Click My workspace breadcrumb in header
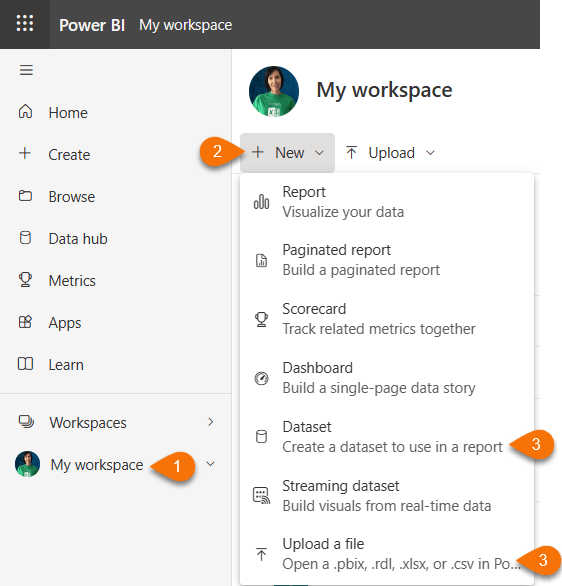 [x=186, y=25]
